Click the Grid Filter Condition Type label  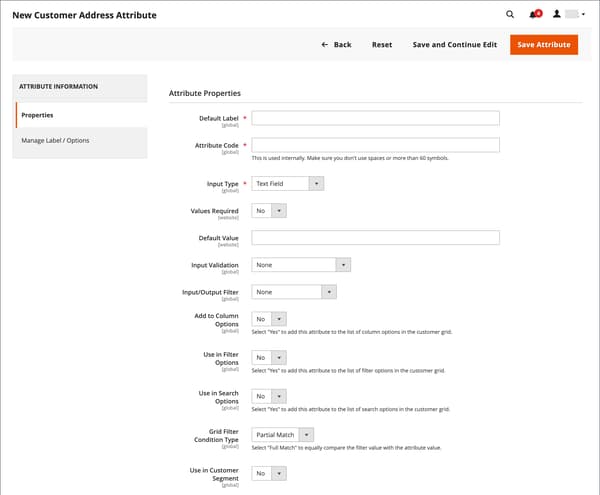point(216,436)
